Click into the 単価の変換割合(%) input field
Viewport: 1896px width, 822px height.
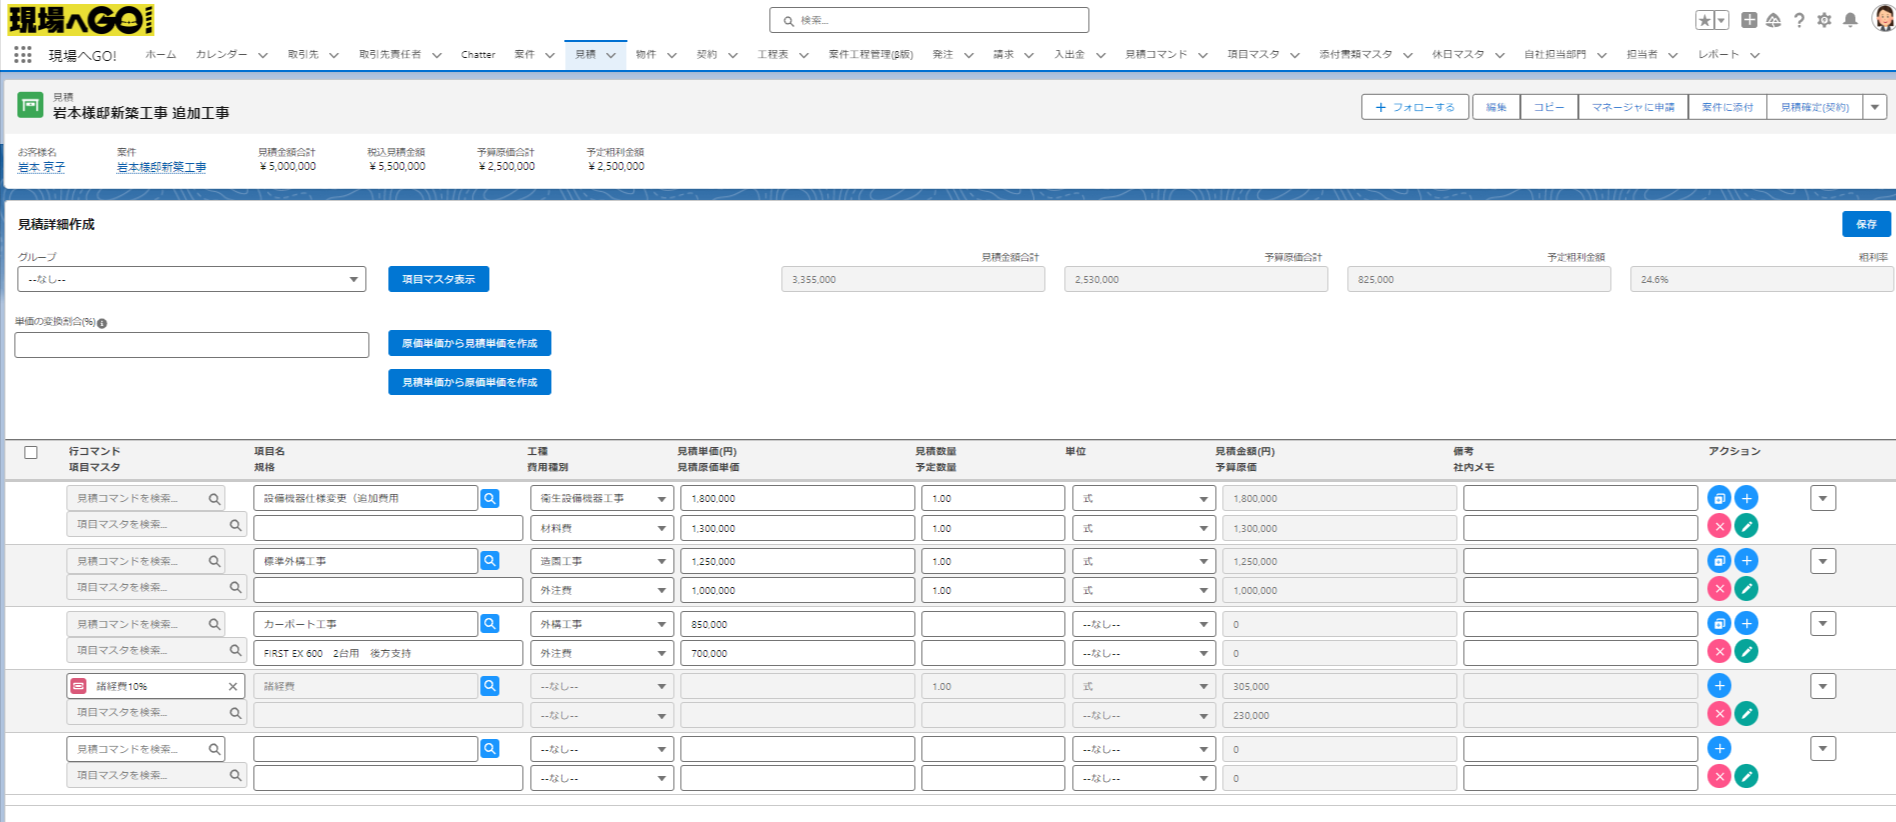(192, 345)
